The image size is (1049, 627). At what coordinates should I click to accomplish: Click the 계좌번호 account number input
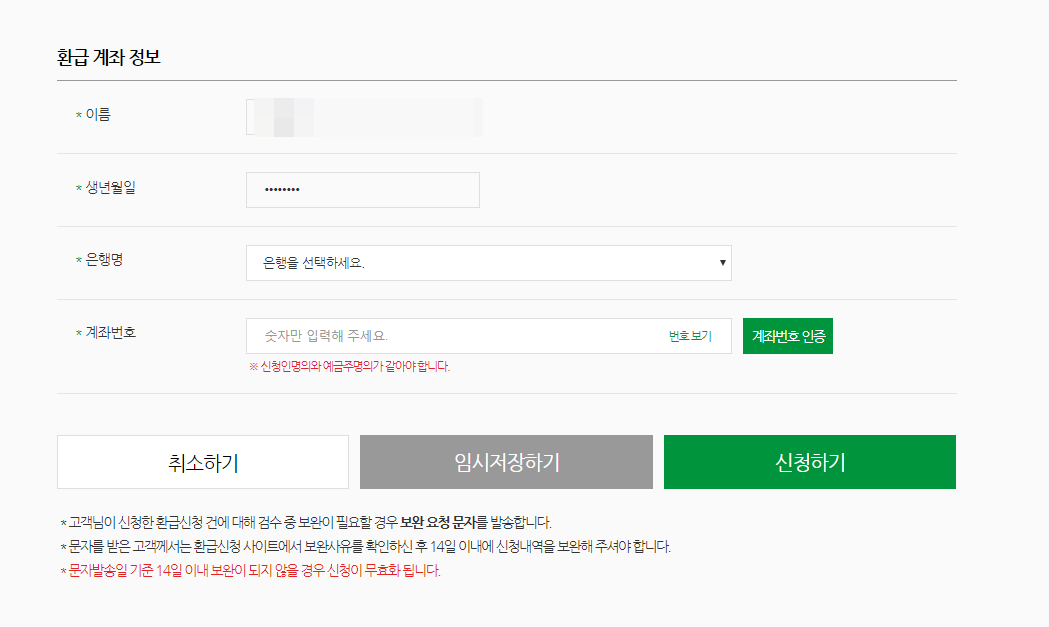488,336
